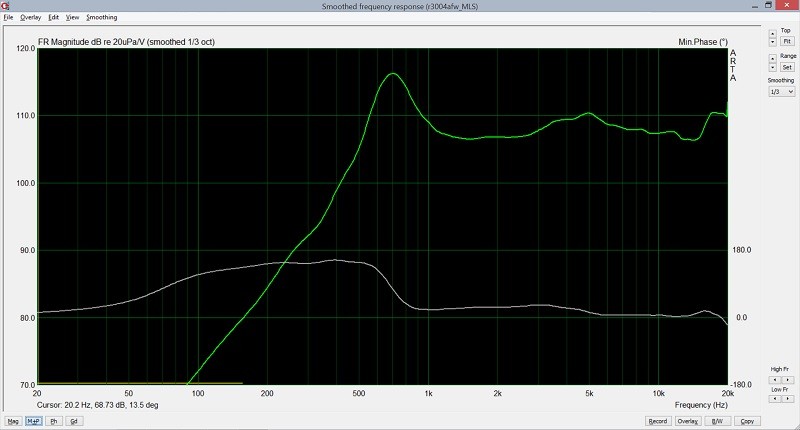Screen dimensions: 800x430
Task: Click the 'FR Magnitude dB re 20uPa/V' graph title
Action: click(91, 42)
